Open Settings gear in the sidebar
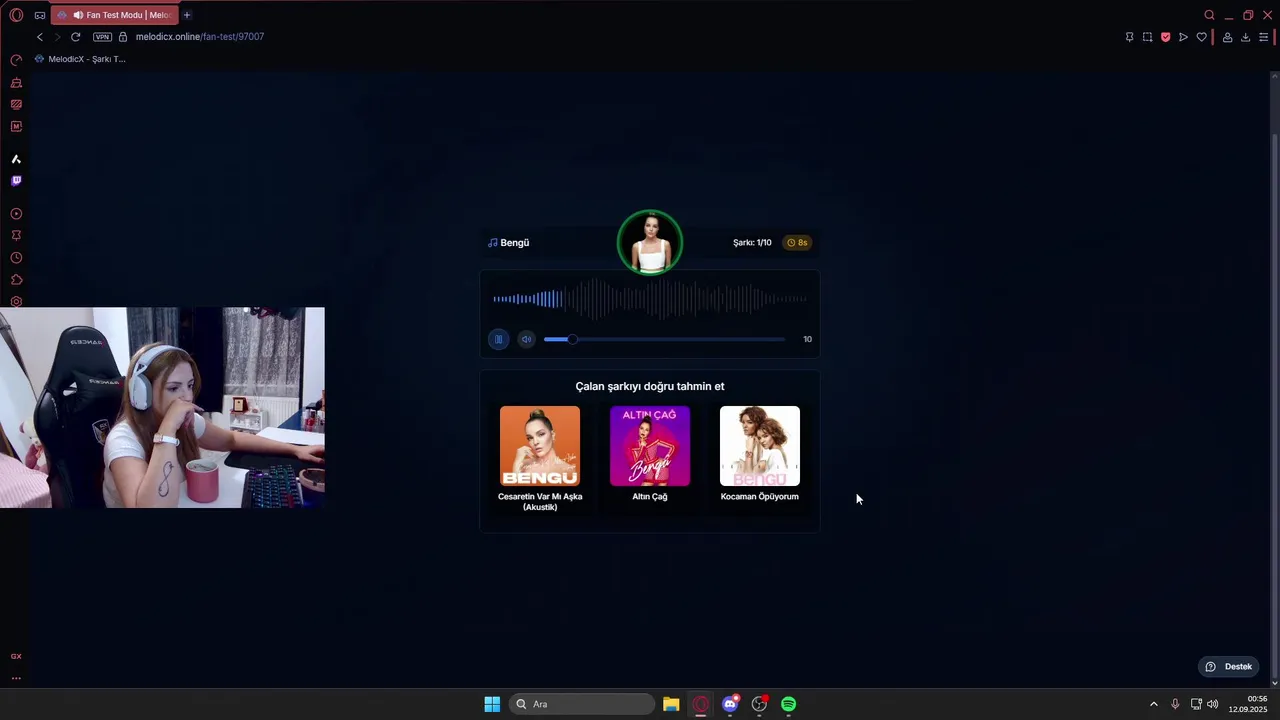1280x720 pixels. (16, 301)
